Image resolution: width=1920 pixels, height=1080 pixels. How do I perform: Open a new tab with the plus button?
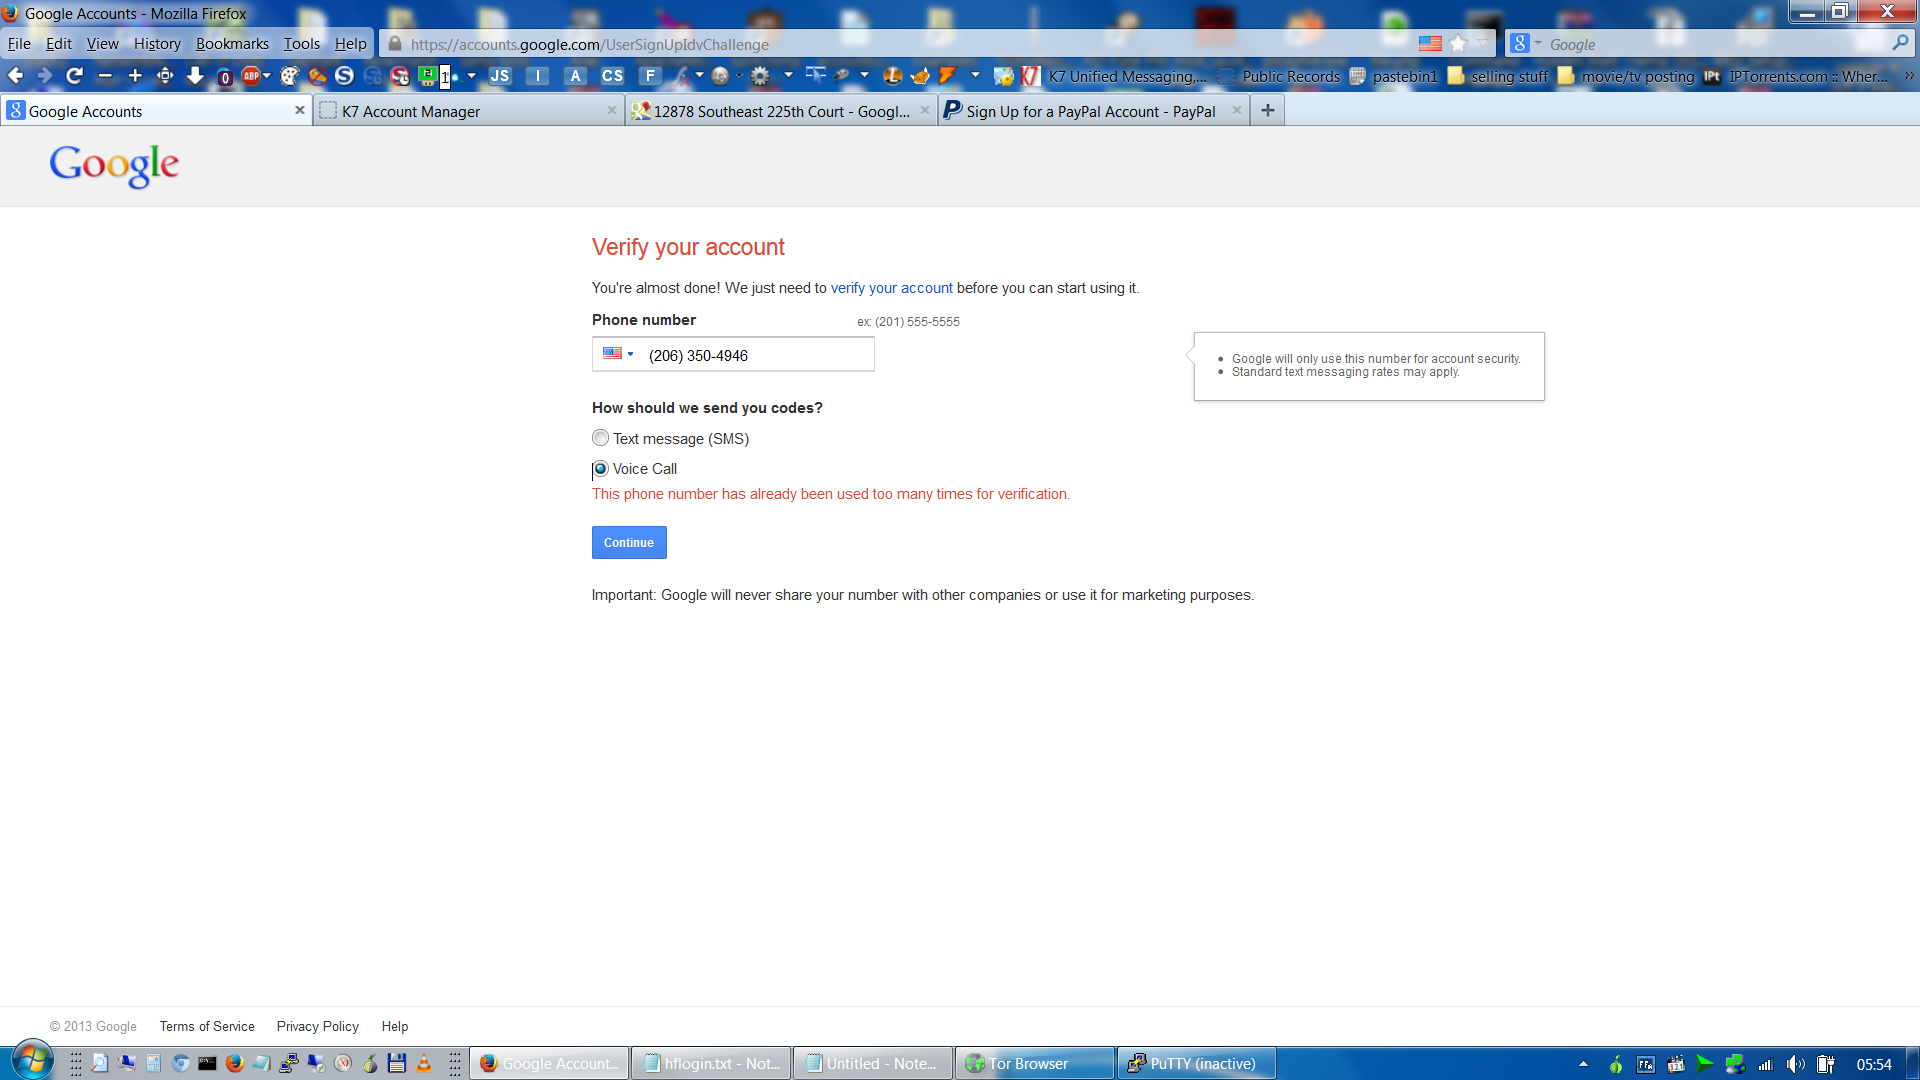pyautogui.click(x=1267, y=110)
